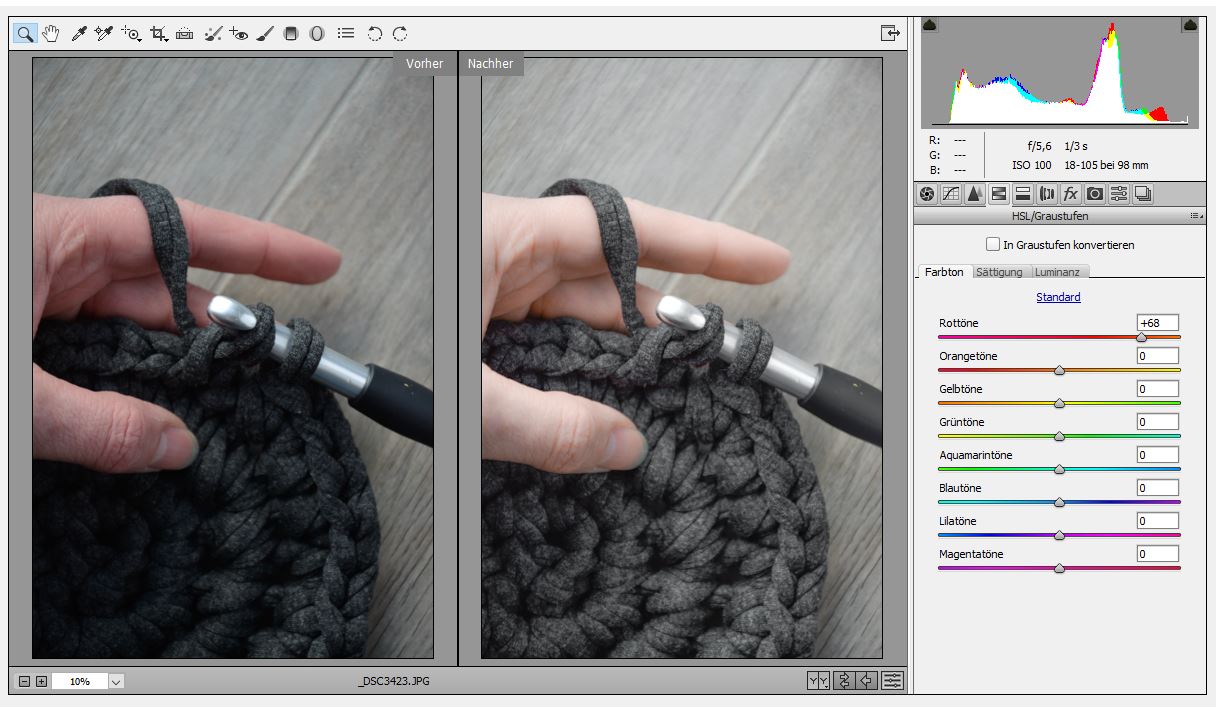The height and width of the screenshot is (707, 1216).
Task: Click the Blautöne value field
Action: click(1157, 488)
